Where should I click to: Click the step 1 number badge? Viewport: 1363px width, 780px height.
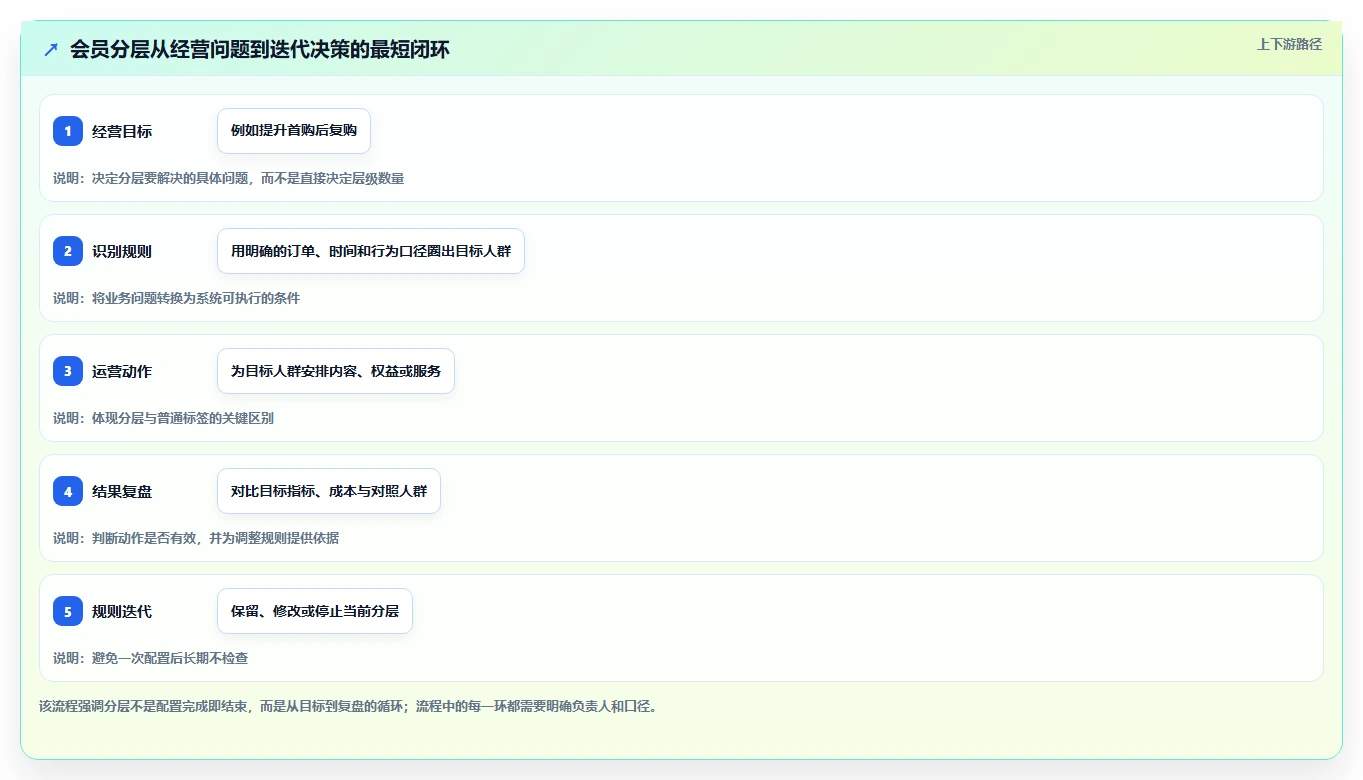point(68,131)
